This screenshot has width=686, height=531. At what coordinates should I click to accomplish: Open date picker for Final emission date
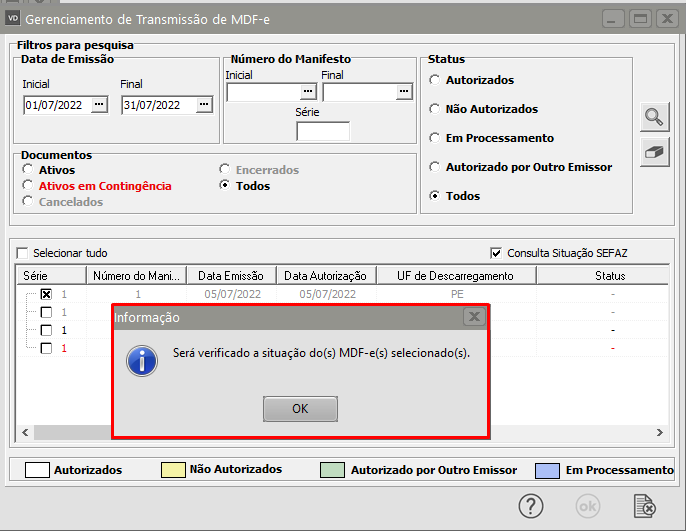[204, 105]
